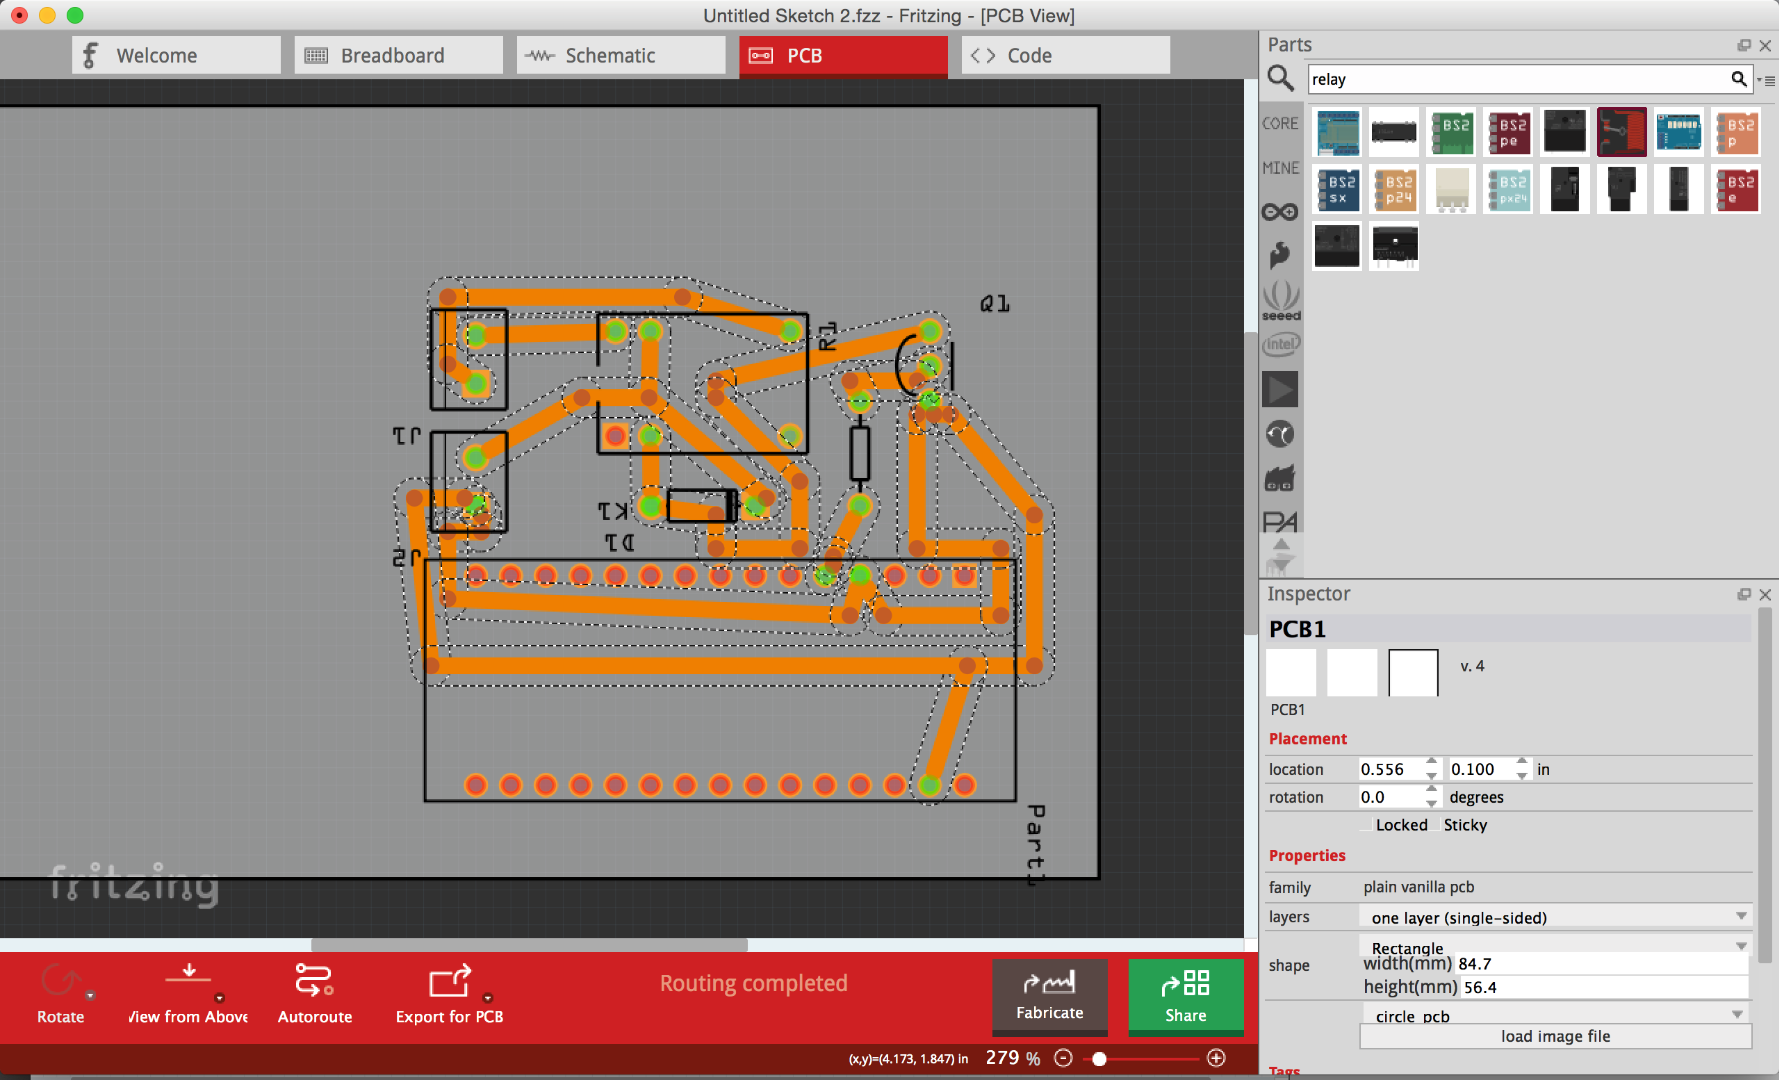
Task: Toggle the Sticky checkbox
Action: 1436,825
